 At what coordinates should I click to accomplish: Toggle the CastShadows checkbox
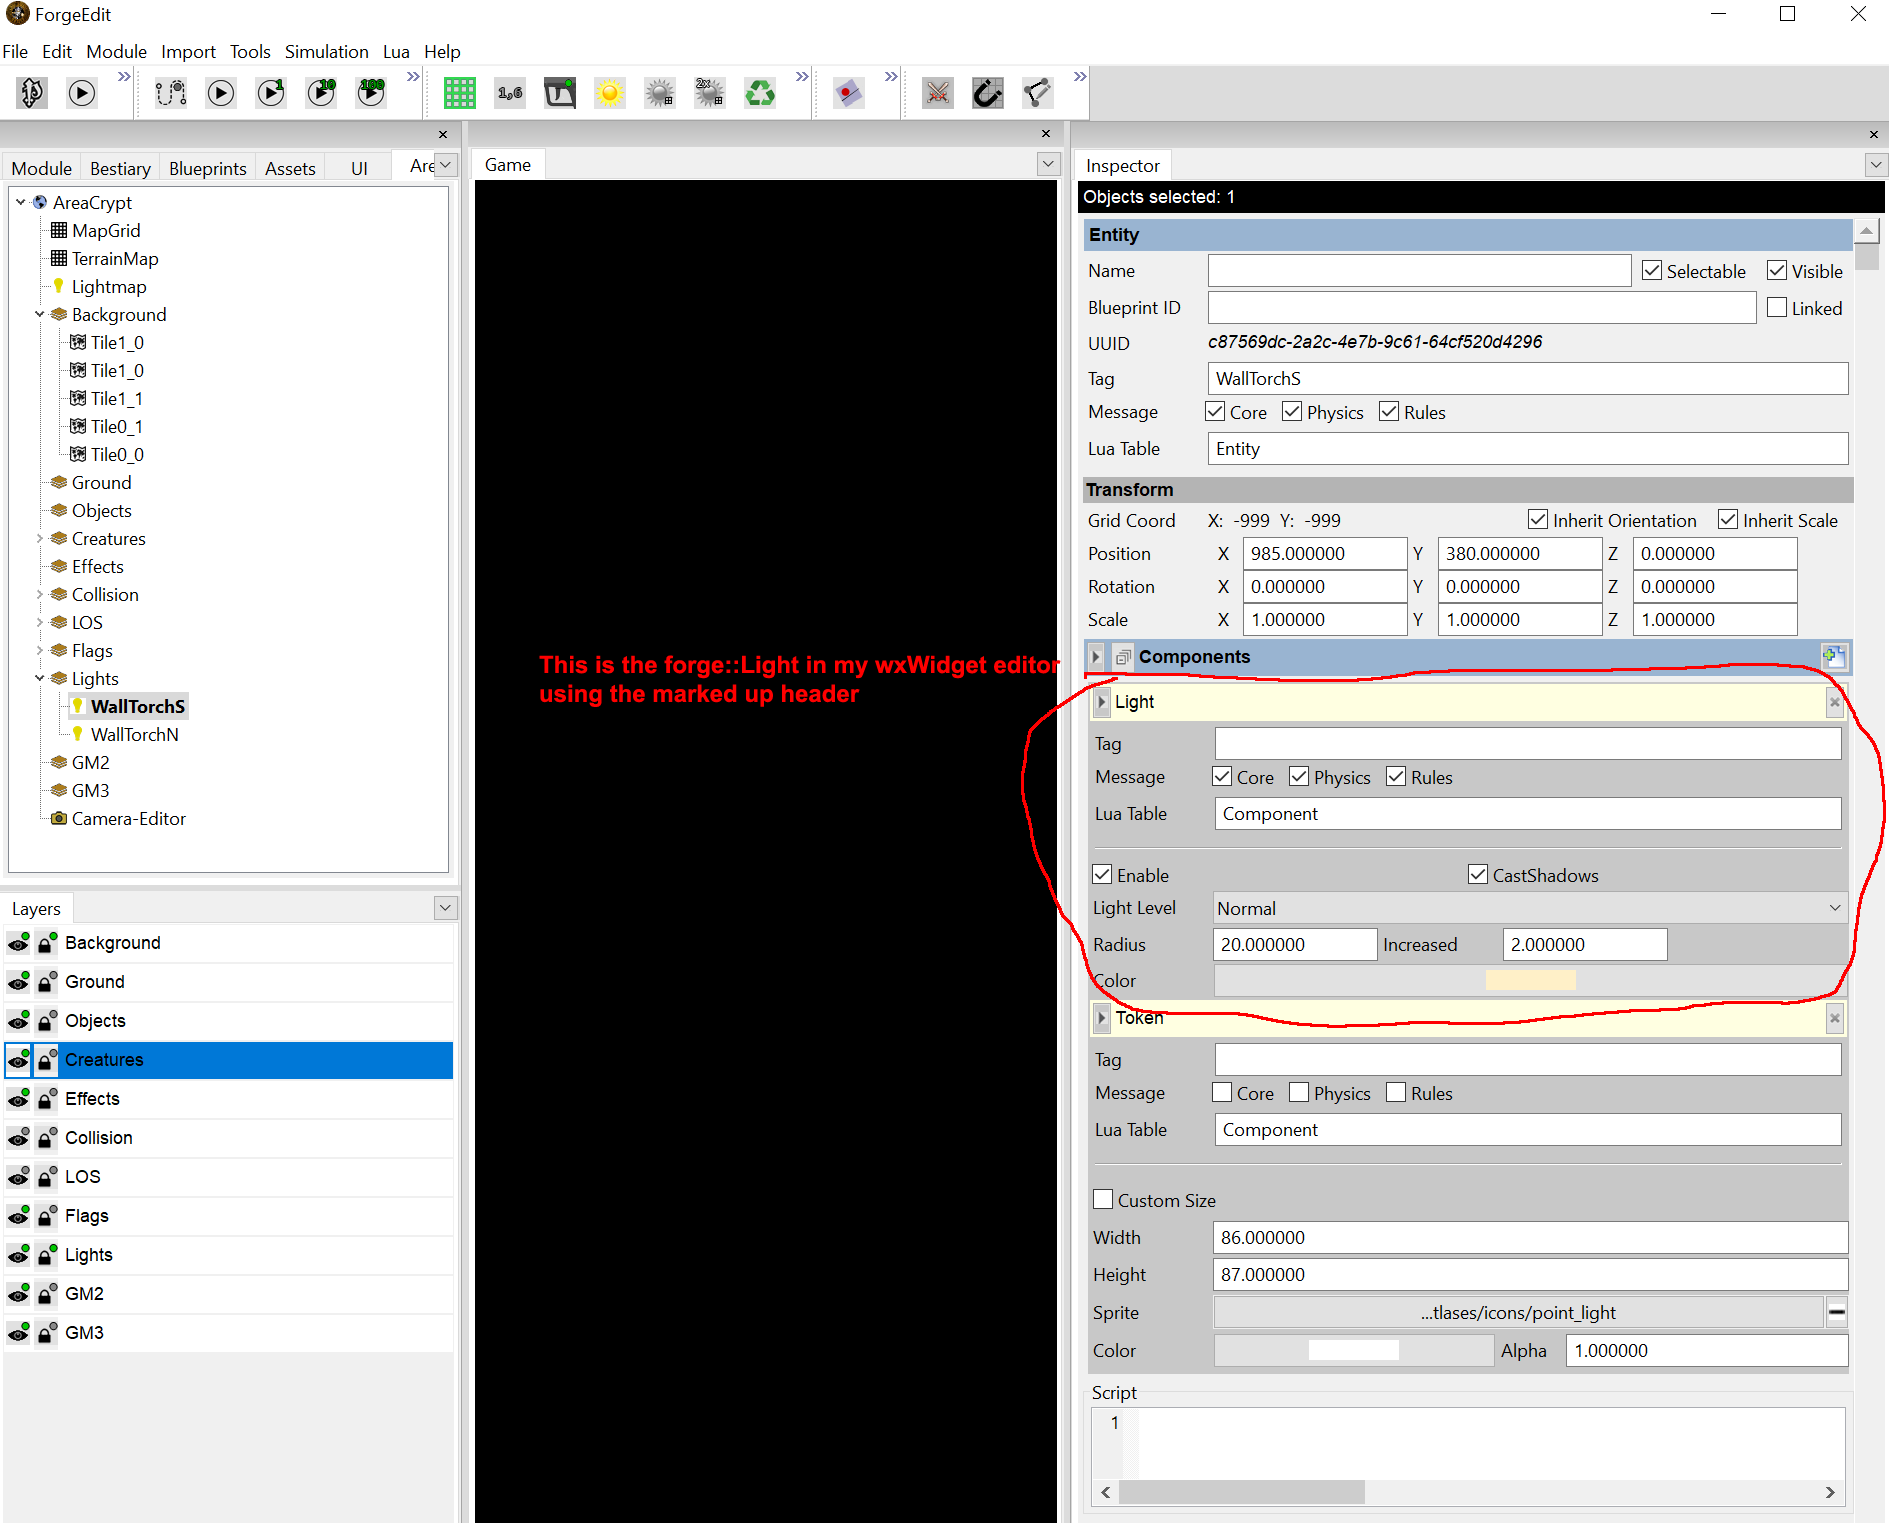(1478, 875)
